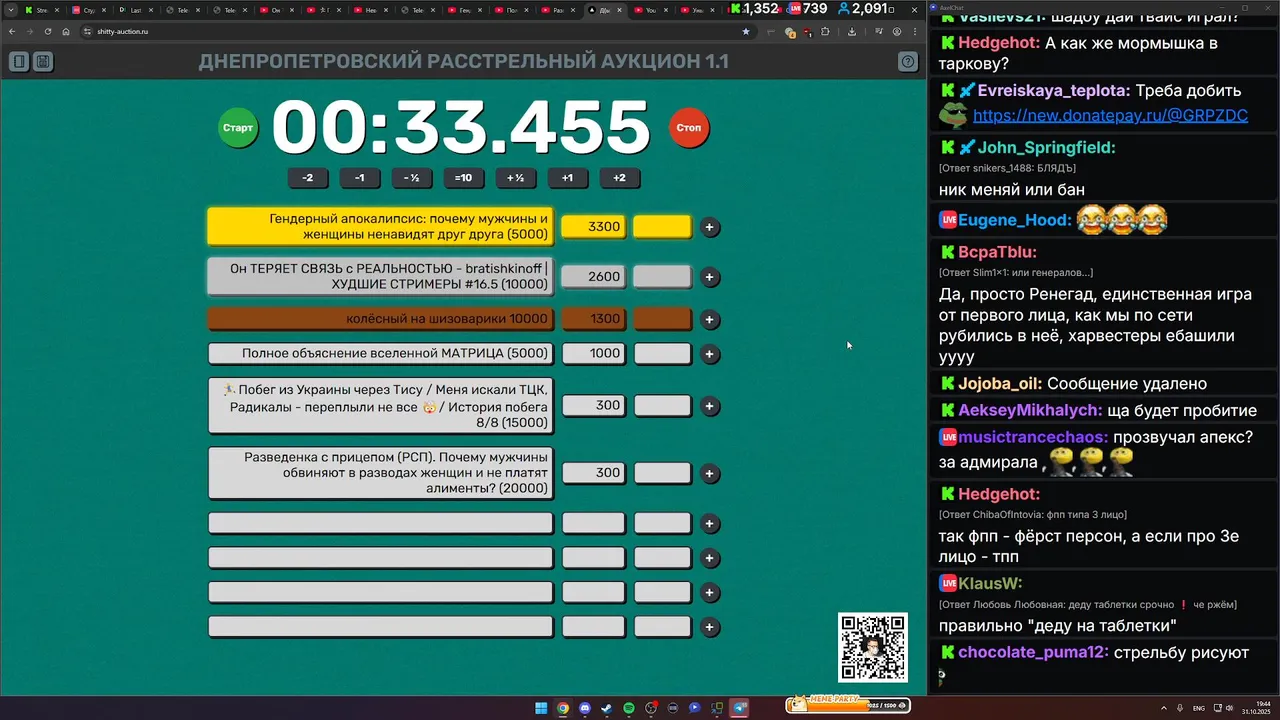Click the brown add-amount field beside 1300
The width and height of the screenshot is (1280, 720).
tap(662, 319)
